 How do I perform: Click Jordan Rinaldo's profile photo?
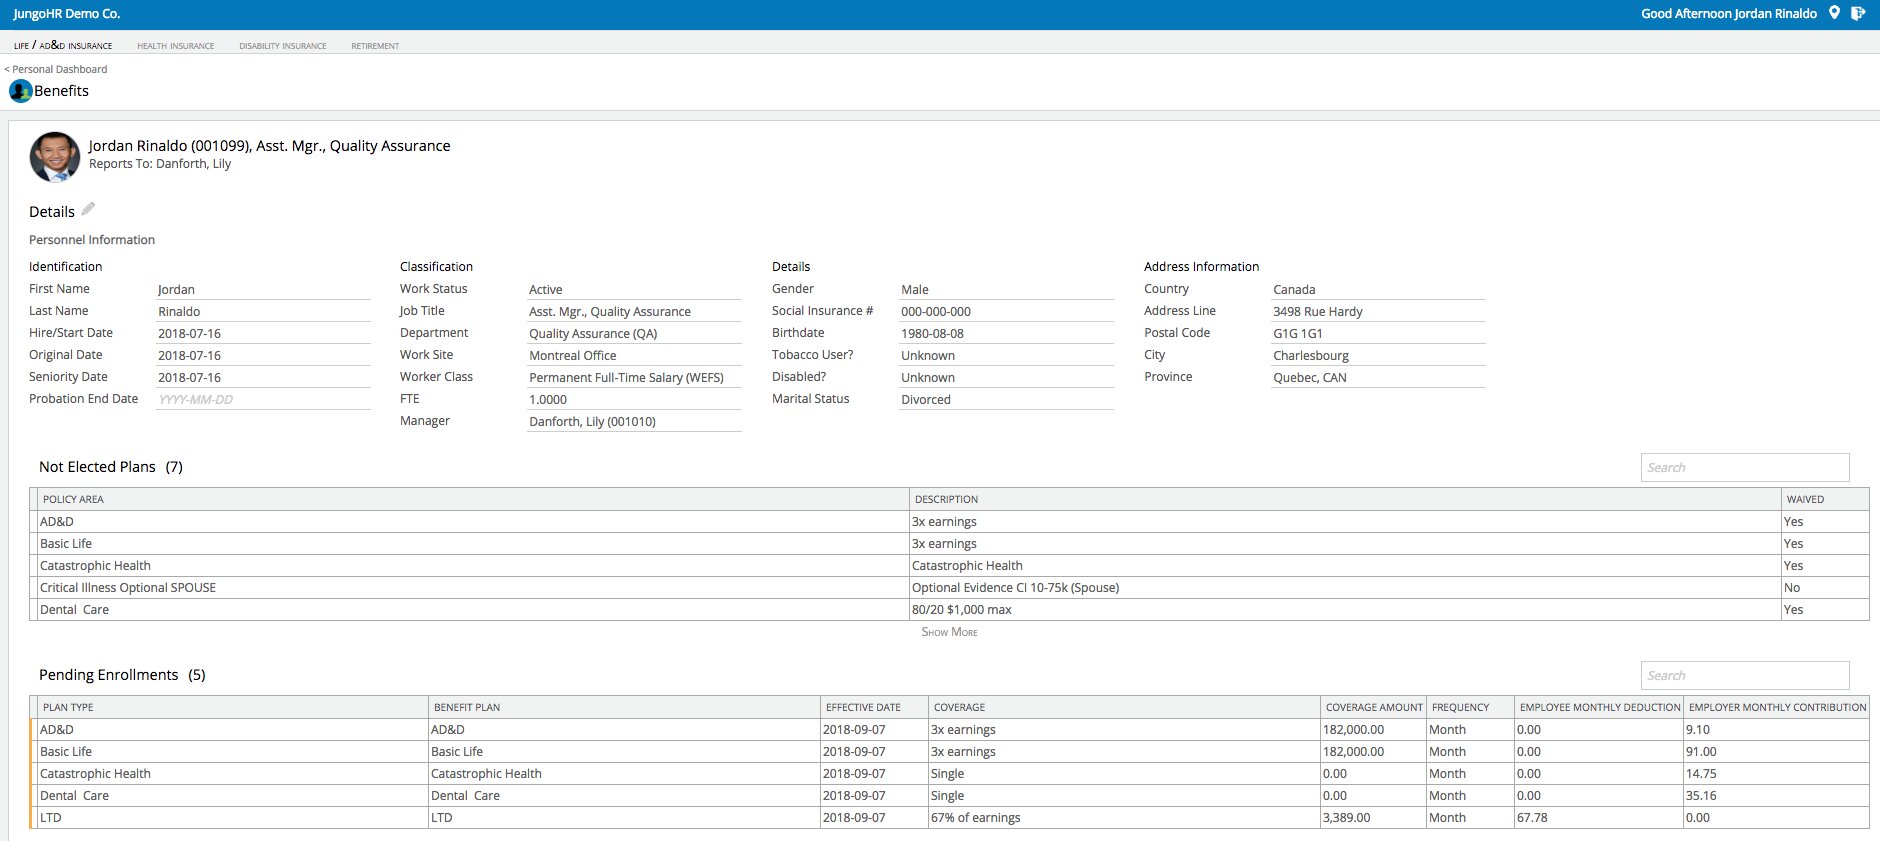pos(55,157)
